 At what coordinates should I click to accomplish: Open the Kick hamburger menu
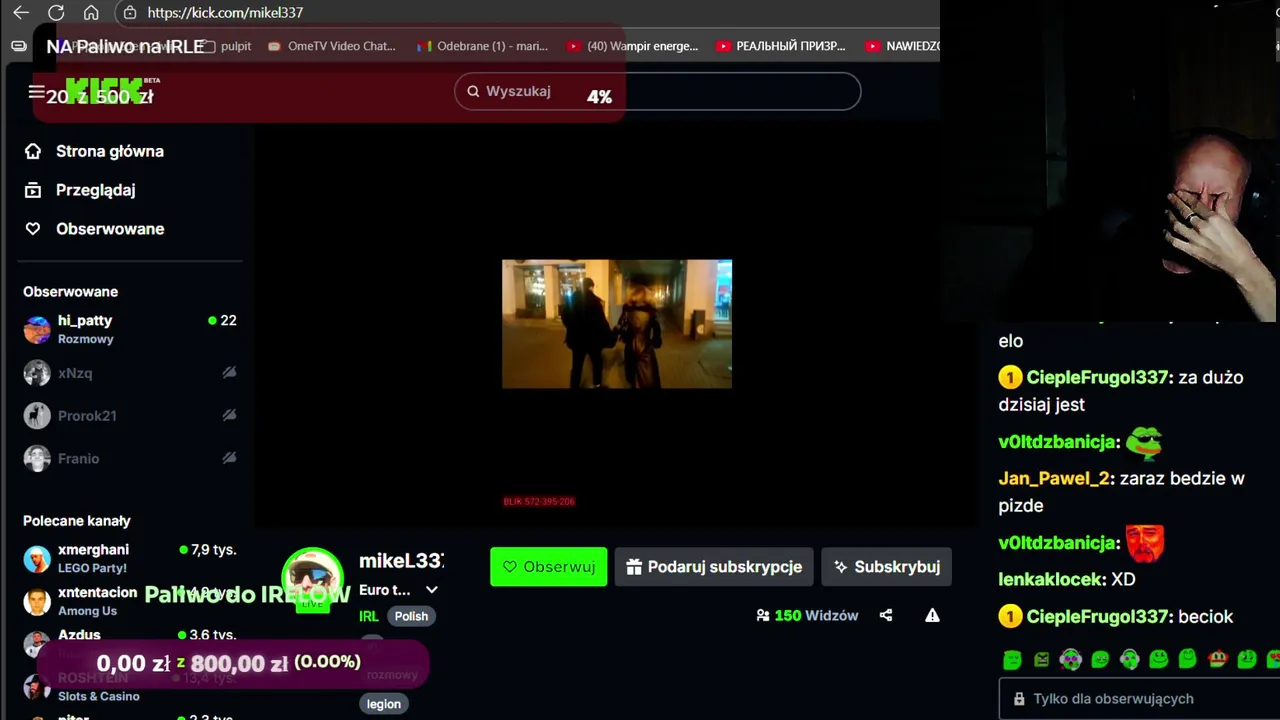tap(37, 92)
